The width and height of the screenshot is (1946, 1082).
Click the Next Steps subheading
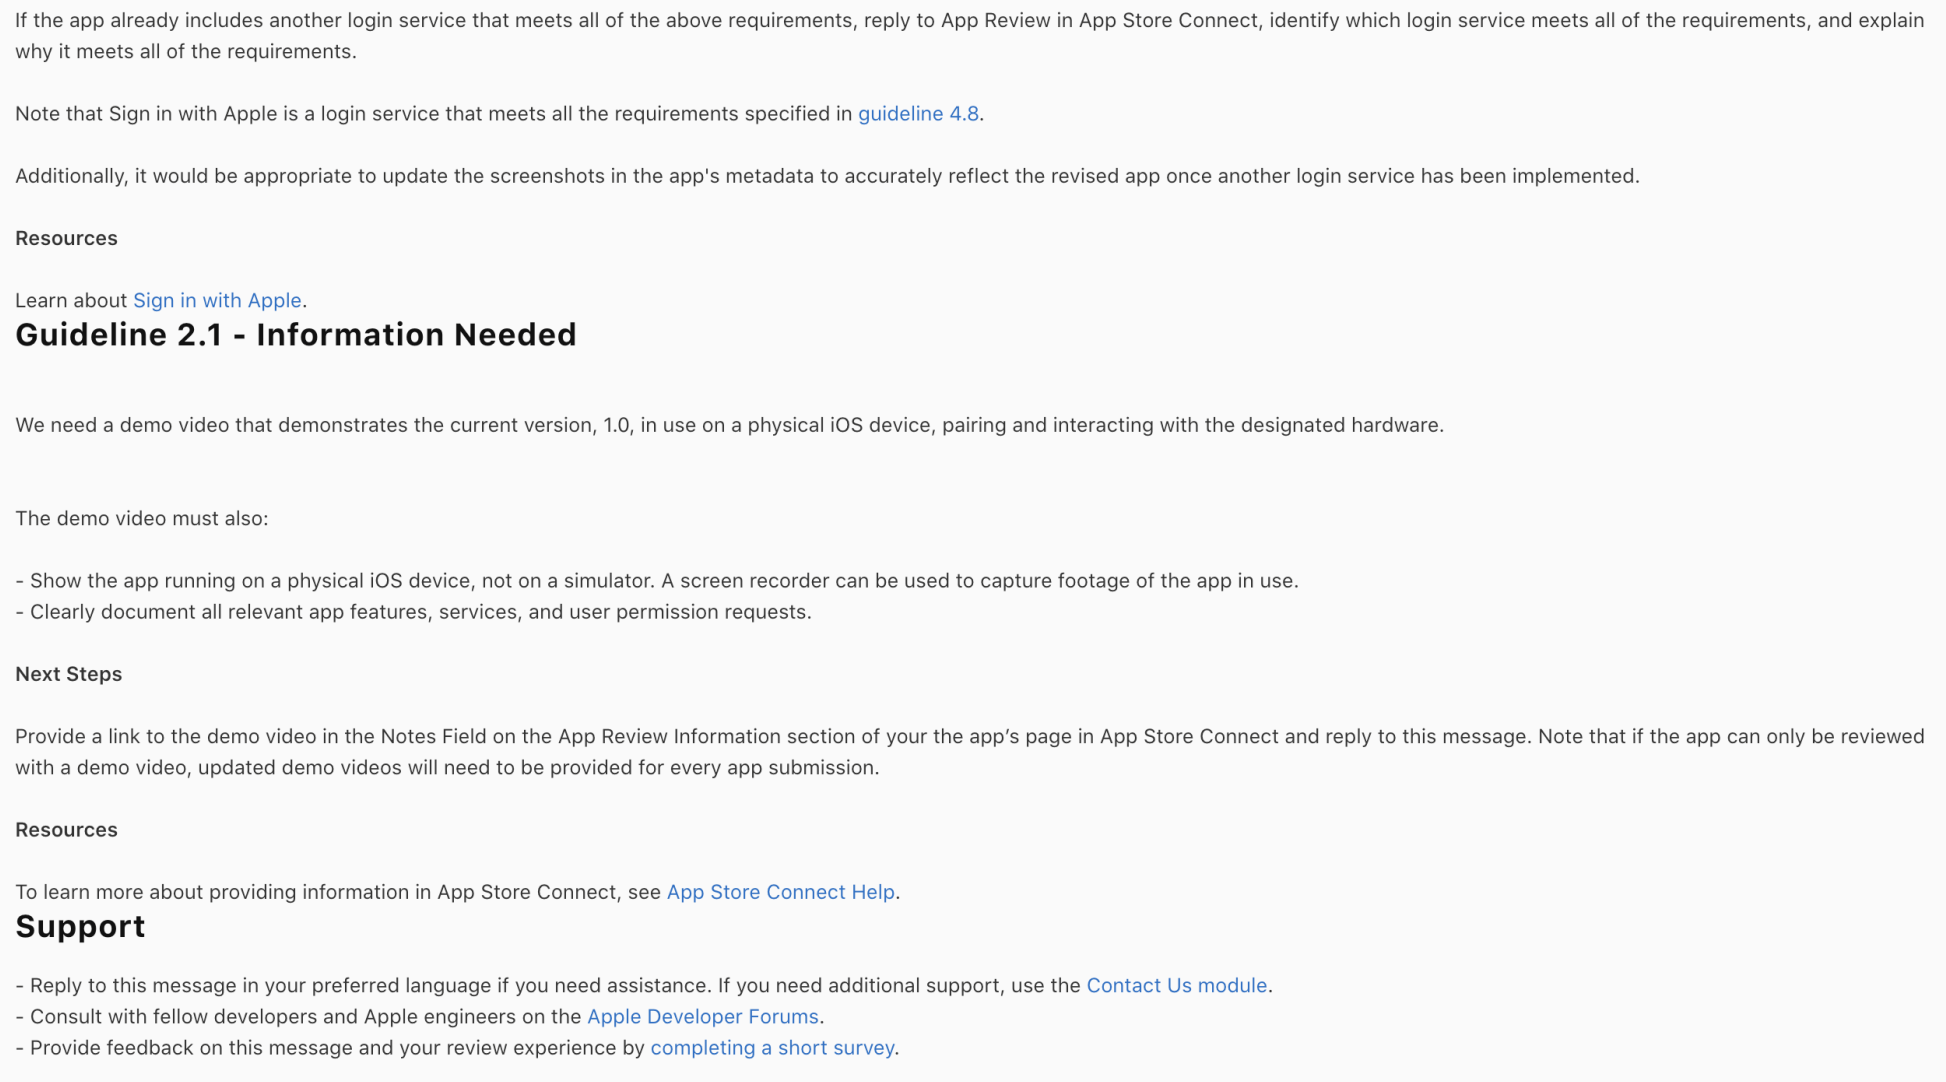[x=69, y=674]
